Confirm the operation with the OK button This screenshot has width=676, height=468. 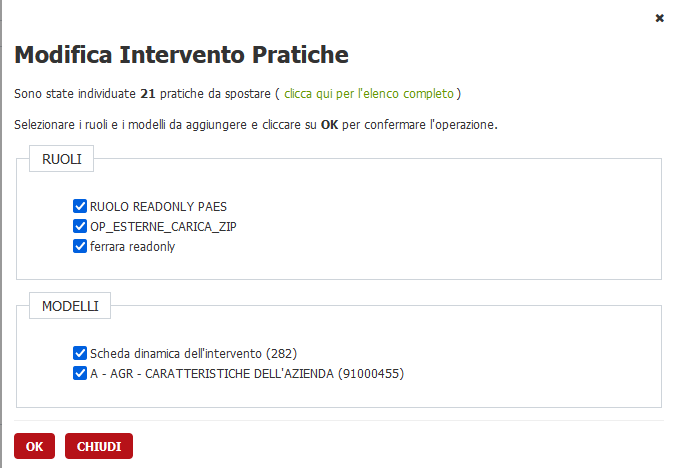[x=34, y=446]
